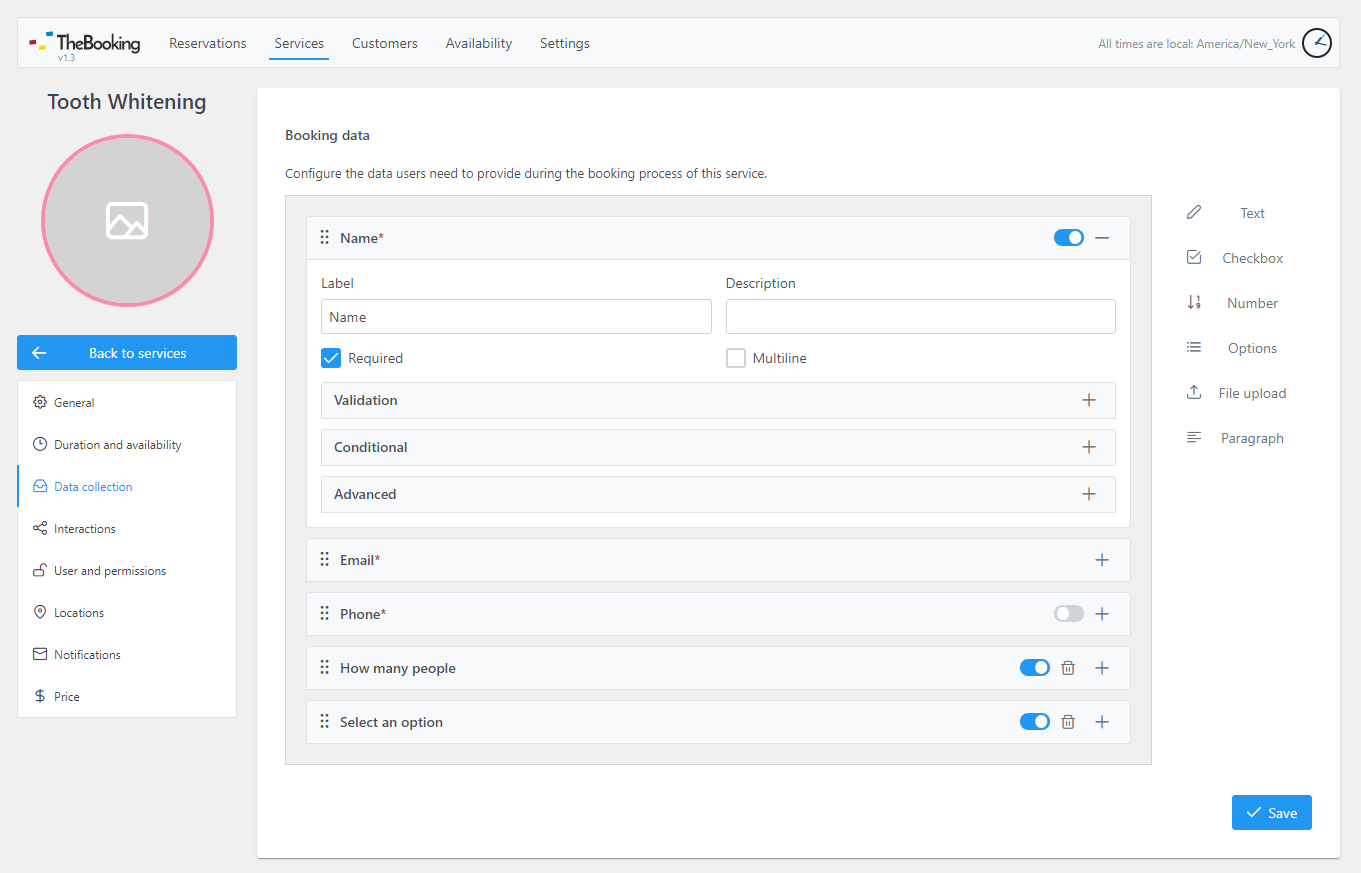Expand the Conditional section

pos(718,447)
